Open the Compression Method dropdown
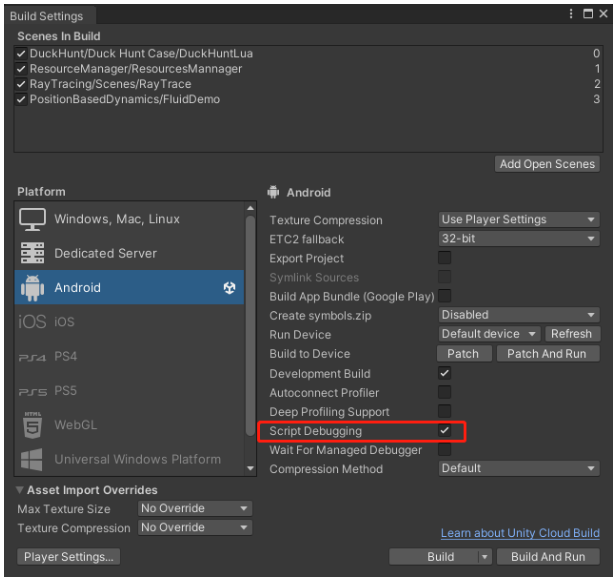 [x=519, y=468]
